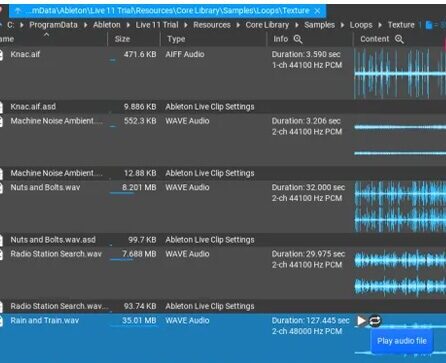
Task: Select Rain and Train.wav file name
Action: tap(45, 321)
